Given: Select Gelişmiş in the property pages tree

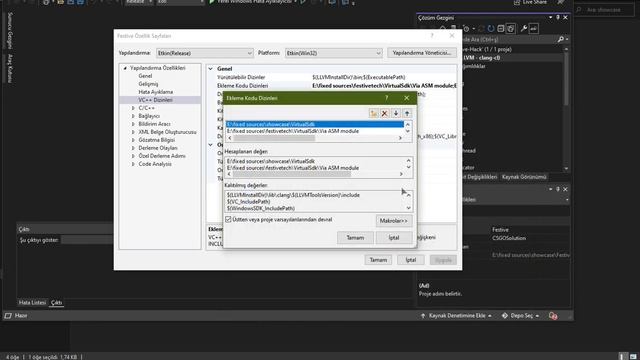Looking at the screenshot, I should [x=148, y=84].
